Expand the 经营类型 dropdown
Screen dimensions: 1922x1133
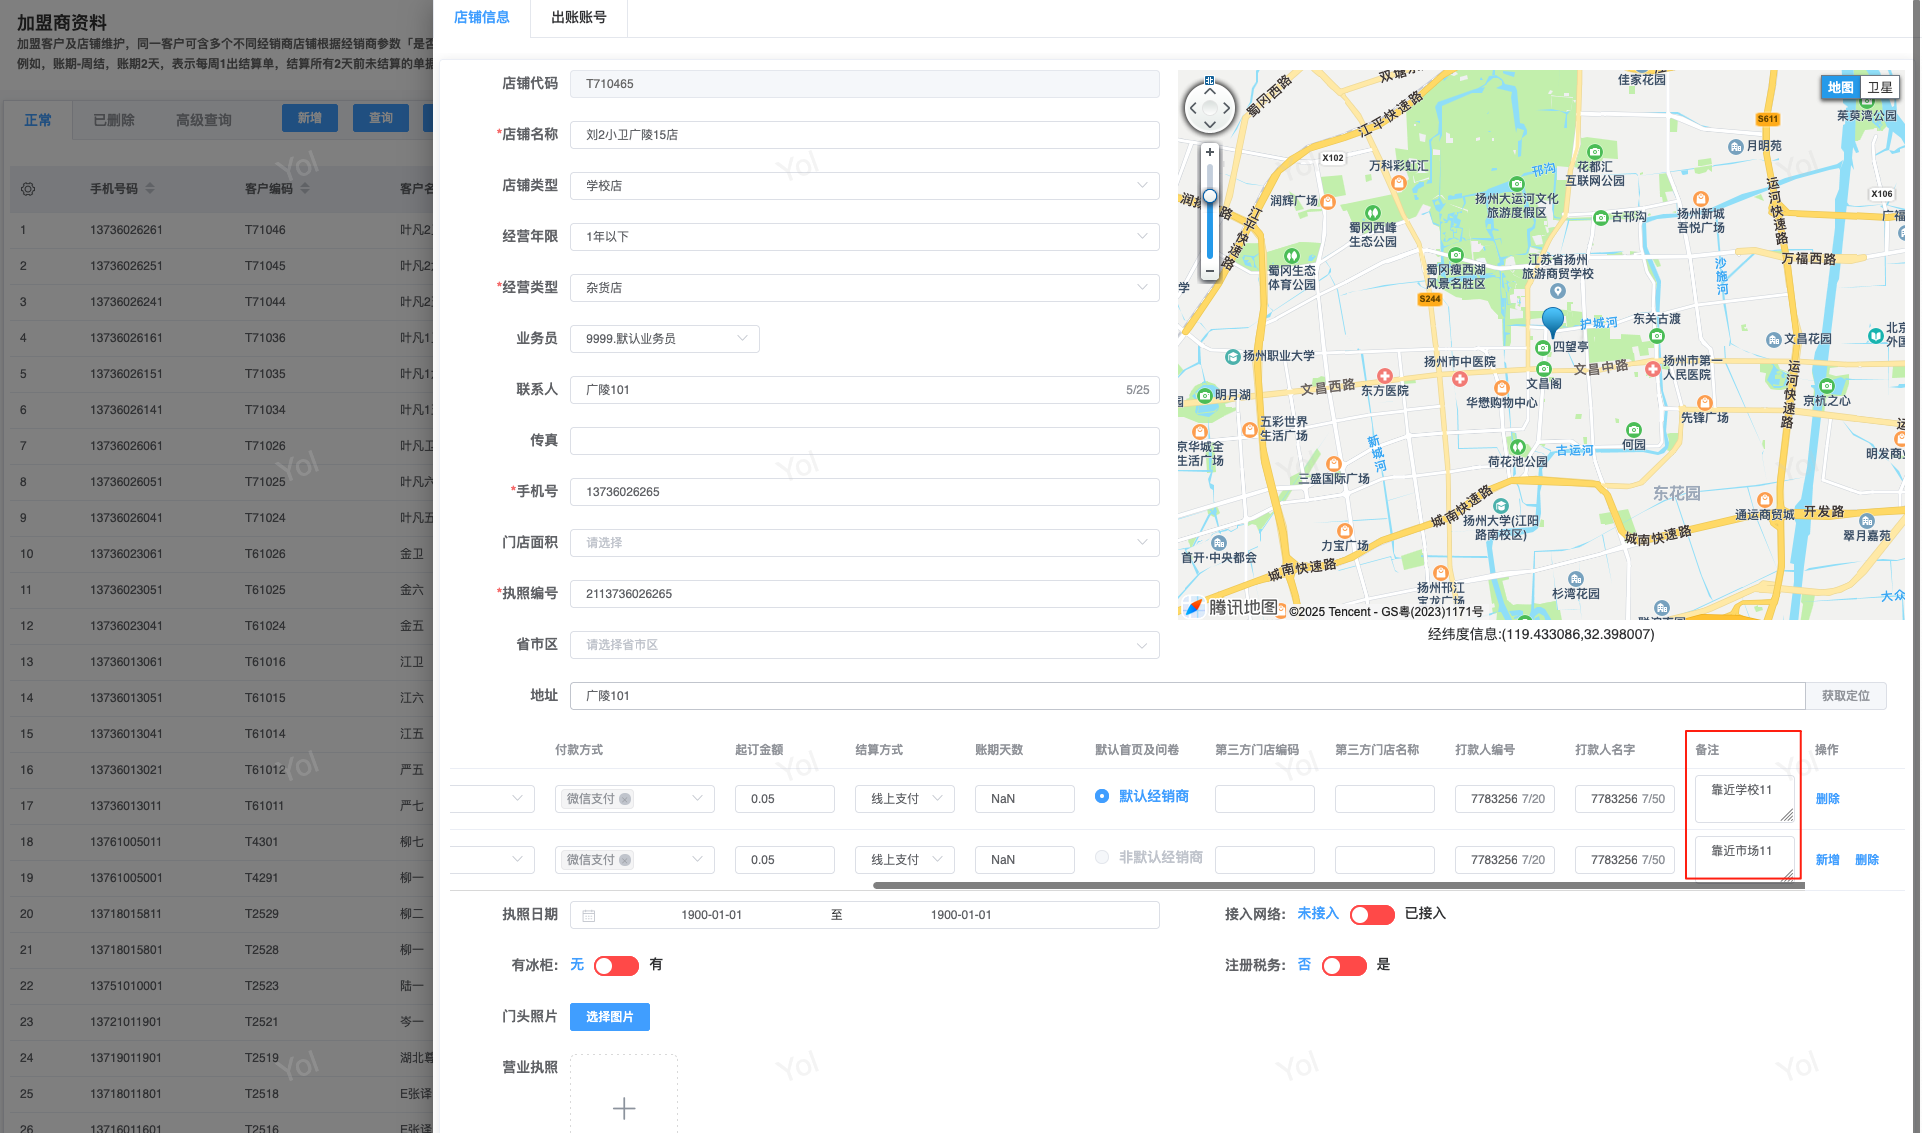coord(864,288)
